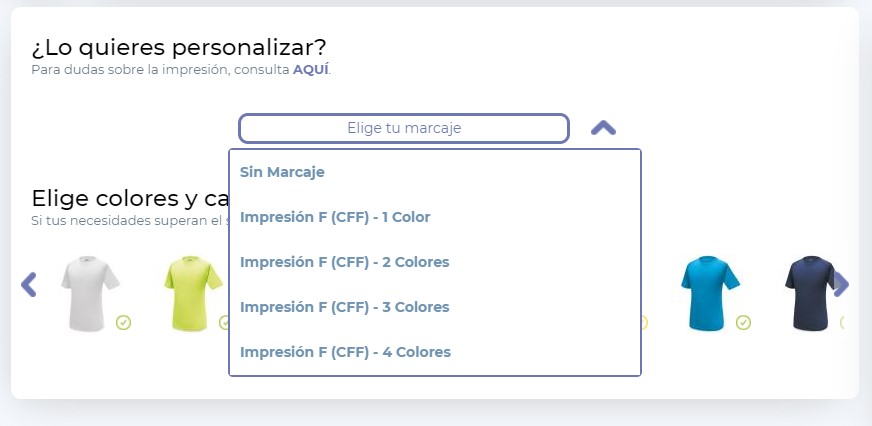
Task: Show next colors with right arrow
Action: click(841, 284)
